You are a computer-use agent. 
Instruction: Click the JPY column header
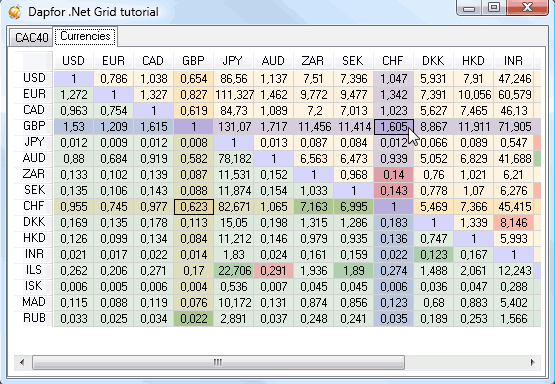[233, 61]
